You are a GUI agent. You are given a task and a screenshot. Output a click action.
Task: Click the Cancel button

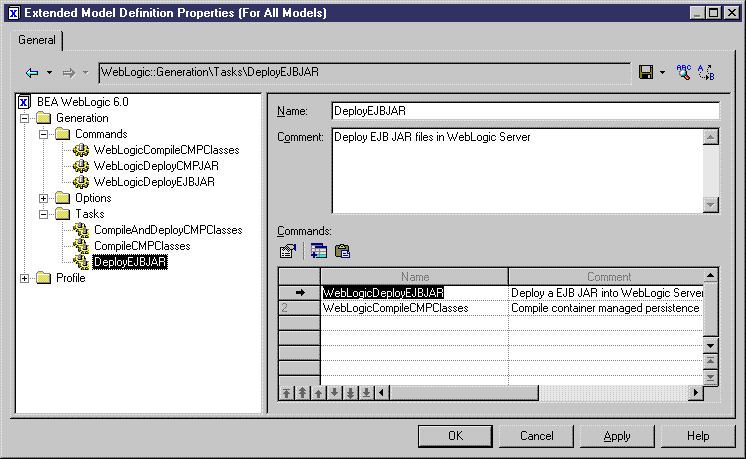(536, 436)
